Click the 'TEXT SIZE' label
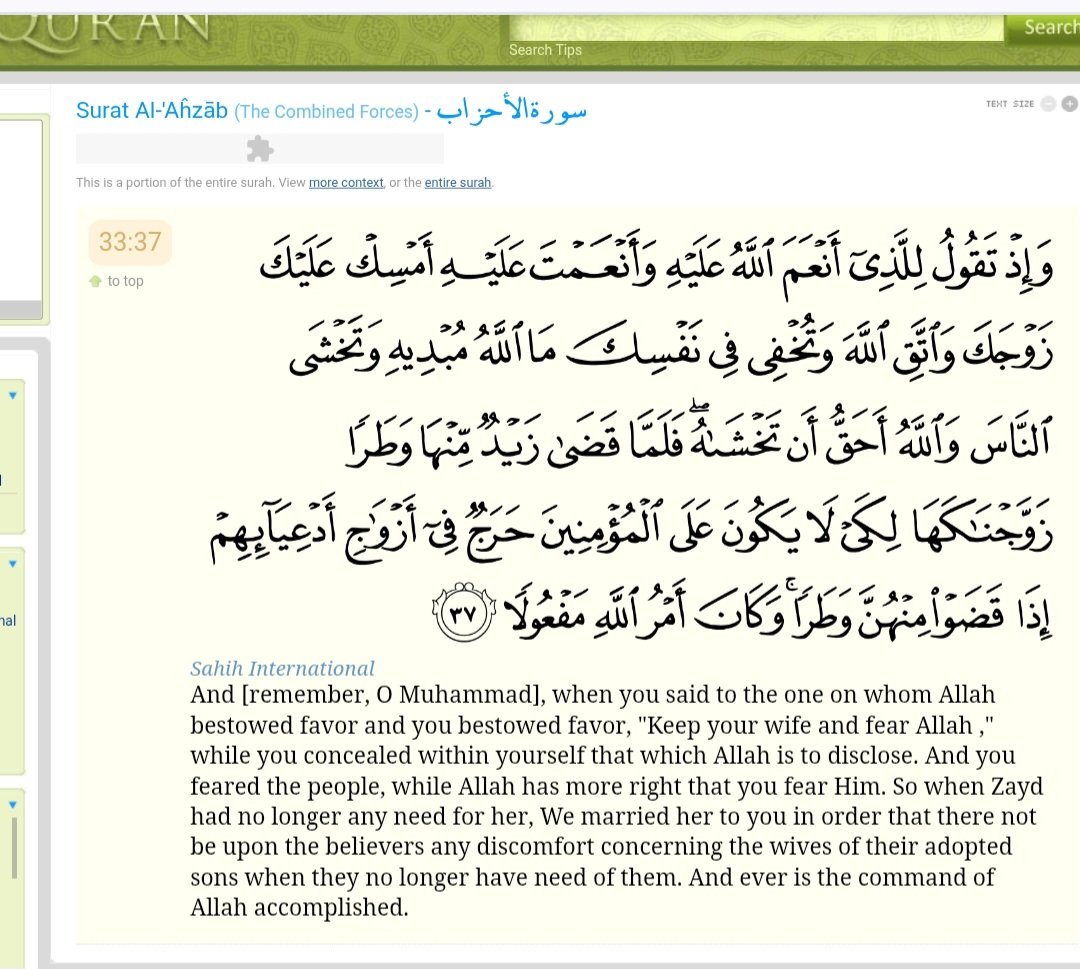The image size is (1080, 969). (x=1010, y=104)
